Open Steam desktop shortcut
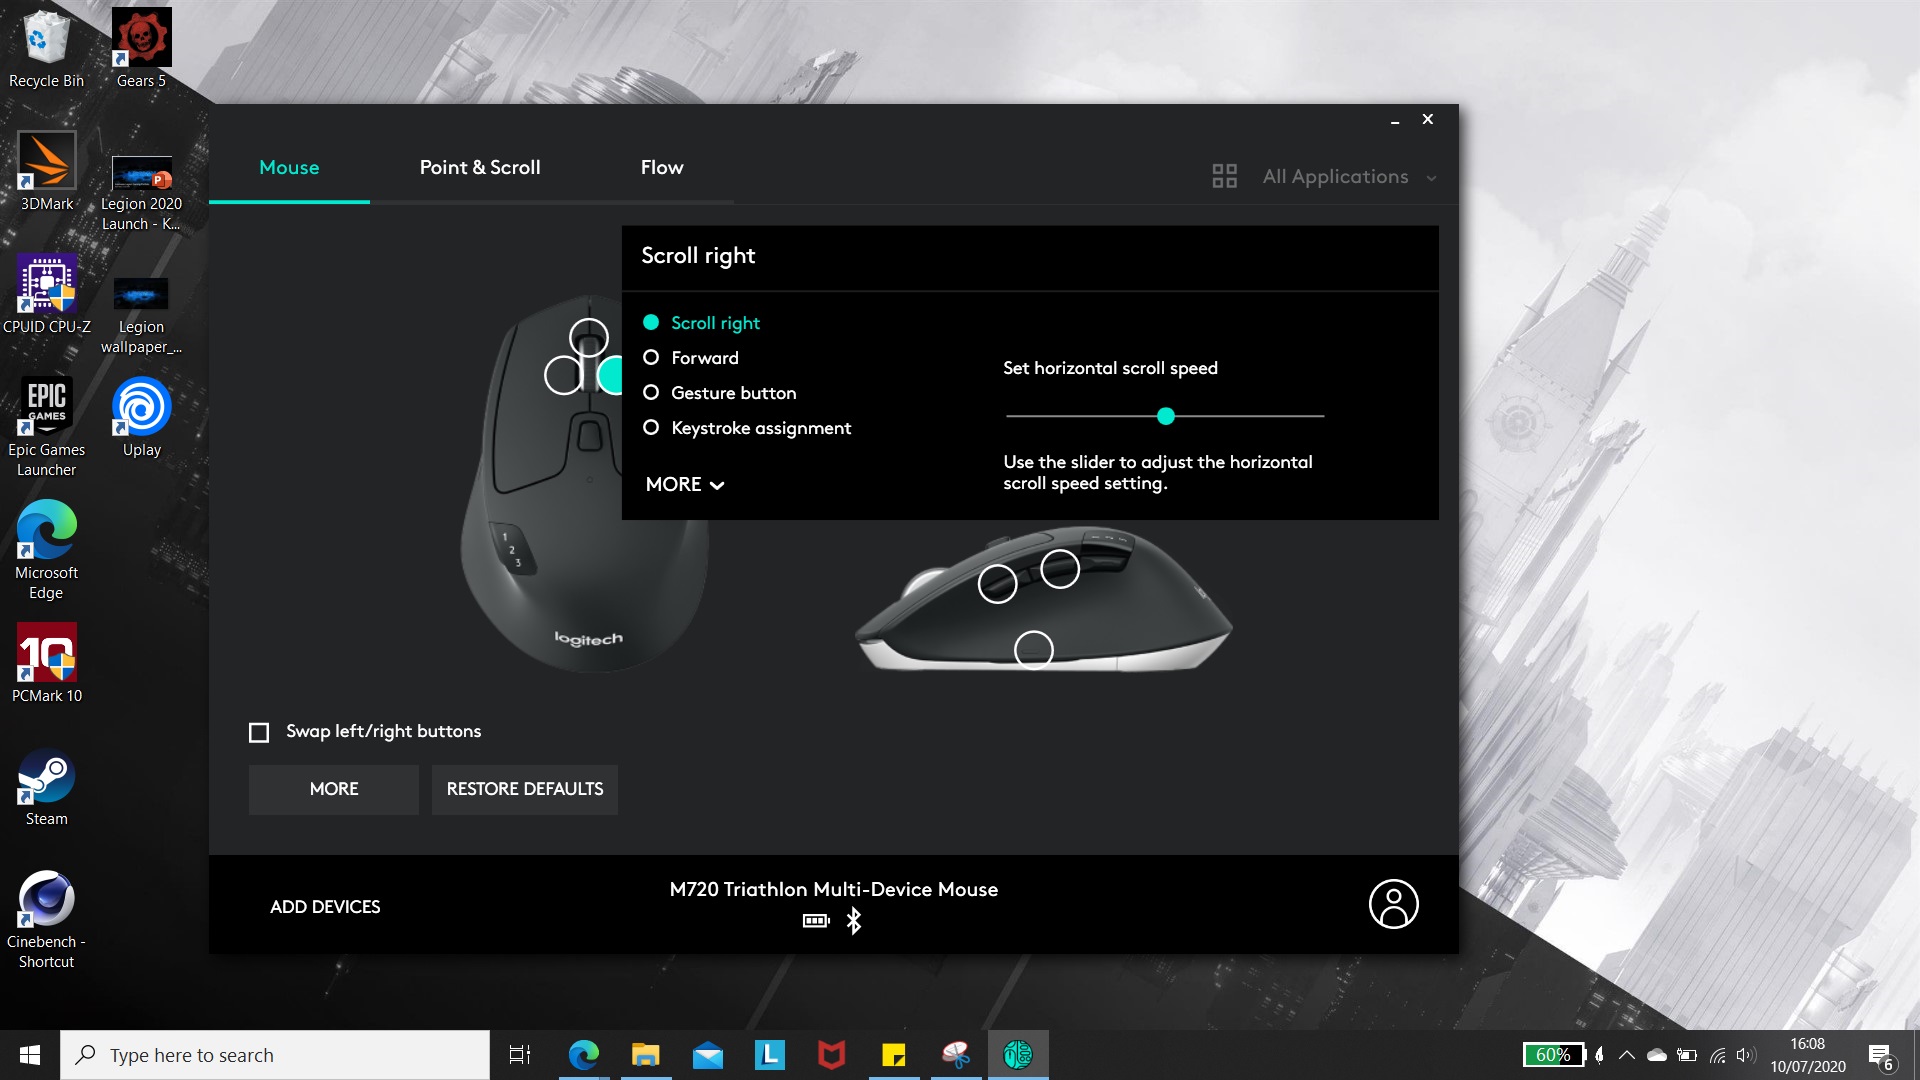Viewport: 1920px width, 1080px height. pyautogui.click(x=46, y=788)
